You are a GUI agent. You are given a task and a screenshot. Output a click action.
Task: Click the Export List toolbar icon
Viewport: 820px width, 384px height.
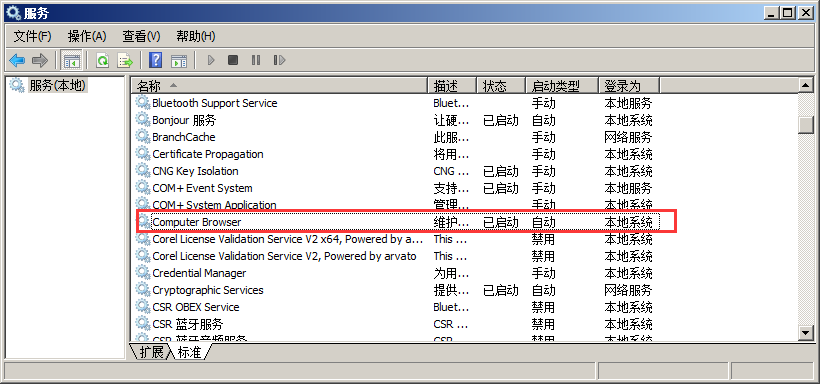(126, 60)
